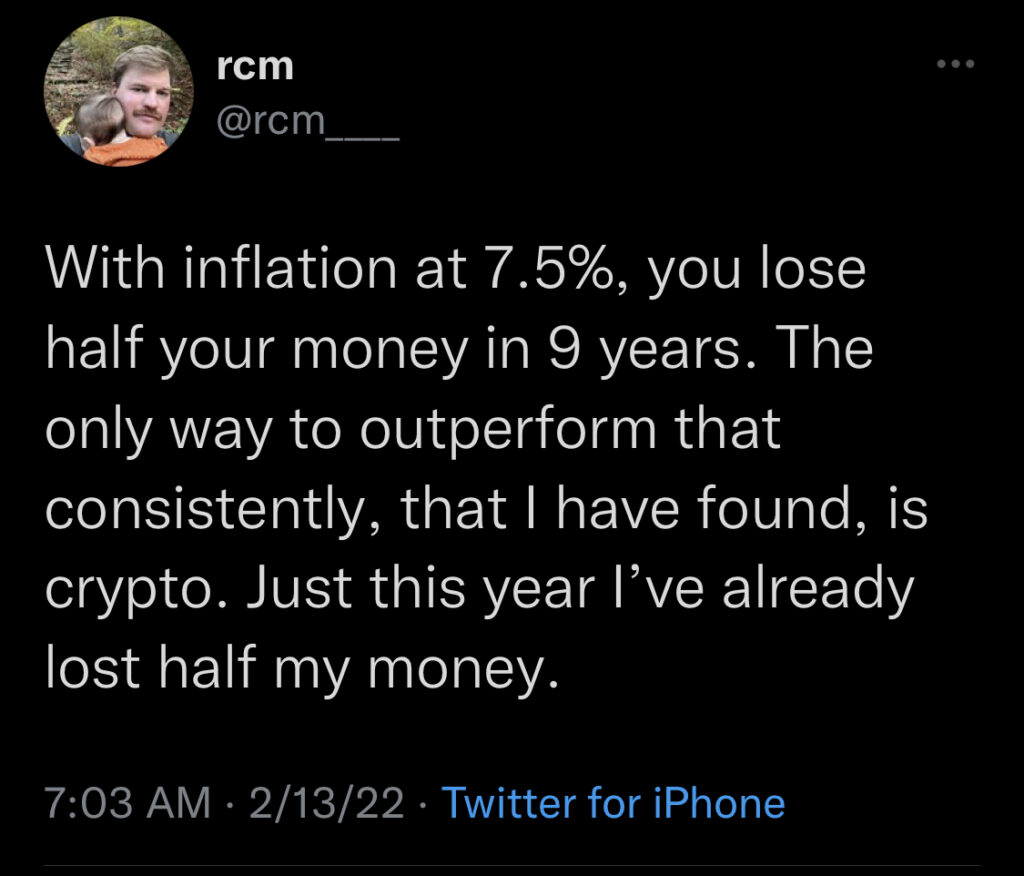Click the divider line below the timestamp

512,866
